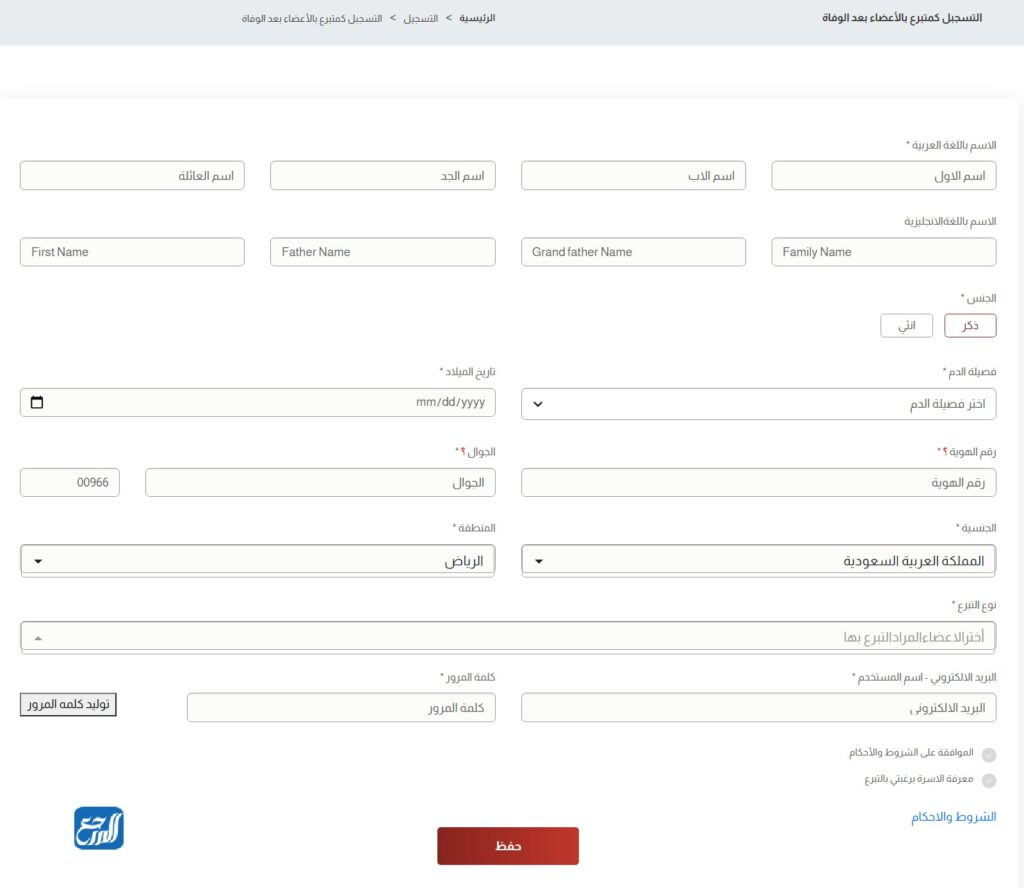
Task: Click the nationality dropdown chevron
Action: coord(538,560)
